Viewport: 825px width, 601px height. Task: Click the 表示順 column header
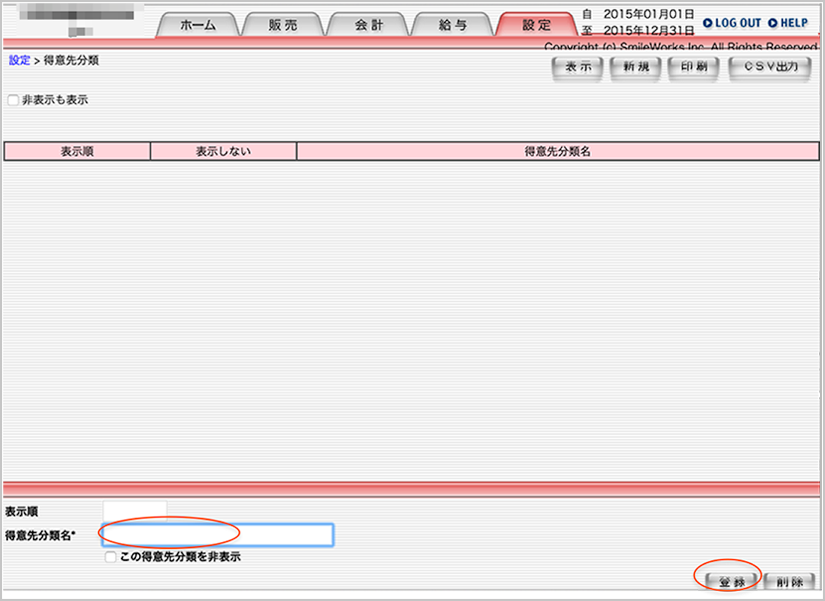pyautogui.click(x=77, y=152)
